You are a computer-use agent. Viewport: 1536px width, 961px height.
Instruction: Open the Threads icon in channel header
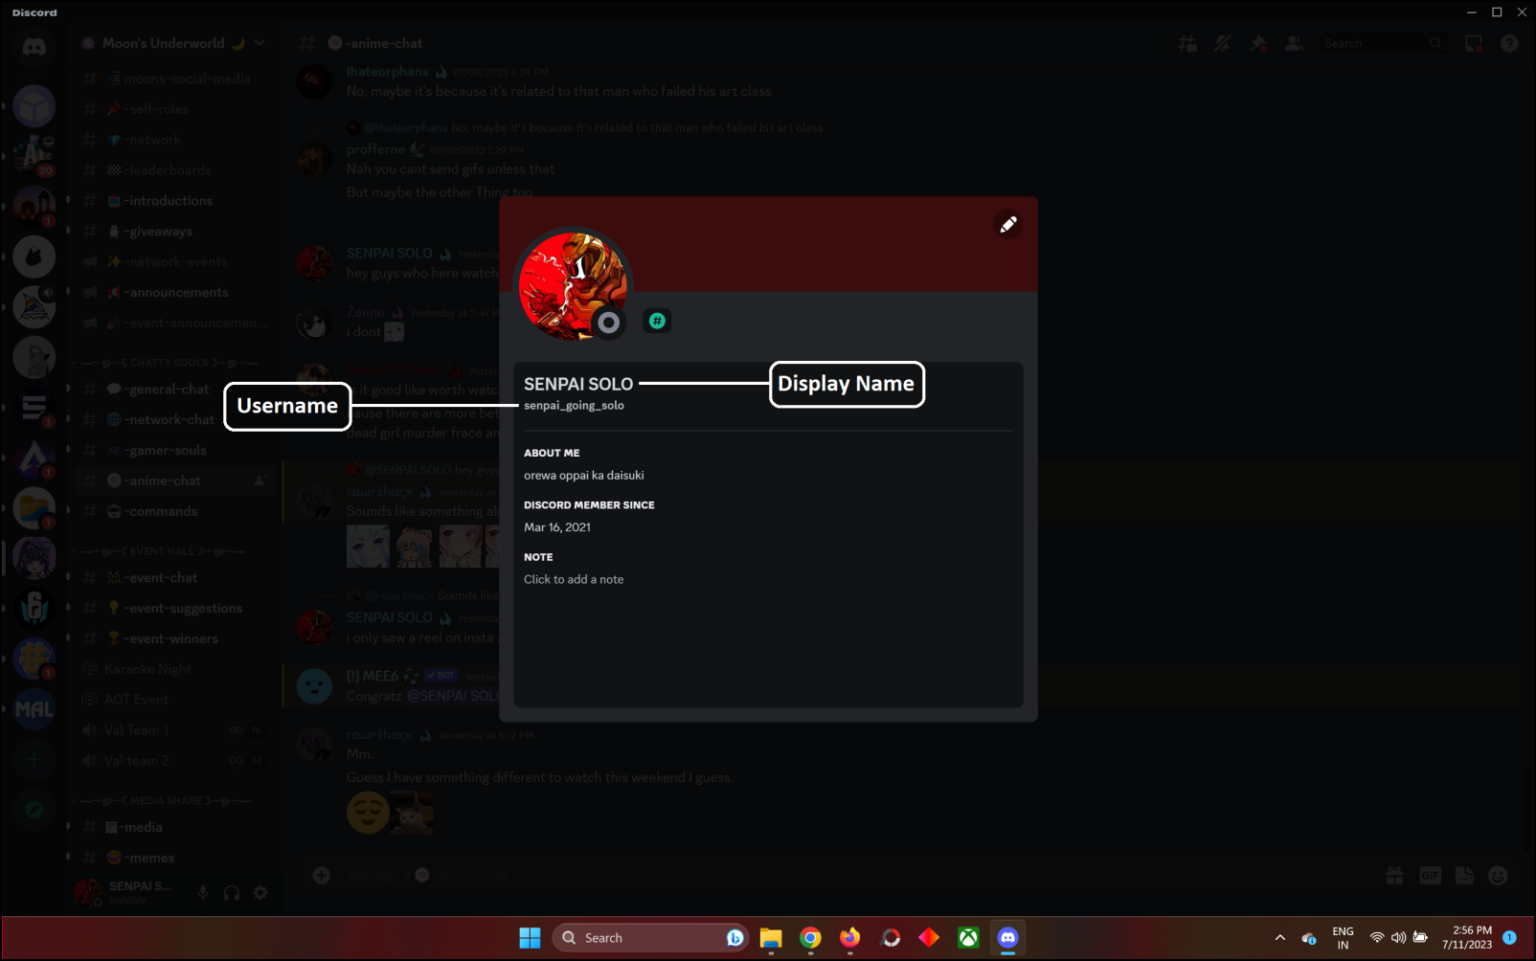click(1187, 43)
